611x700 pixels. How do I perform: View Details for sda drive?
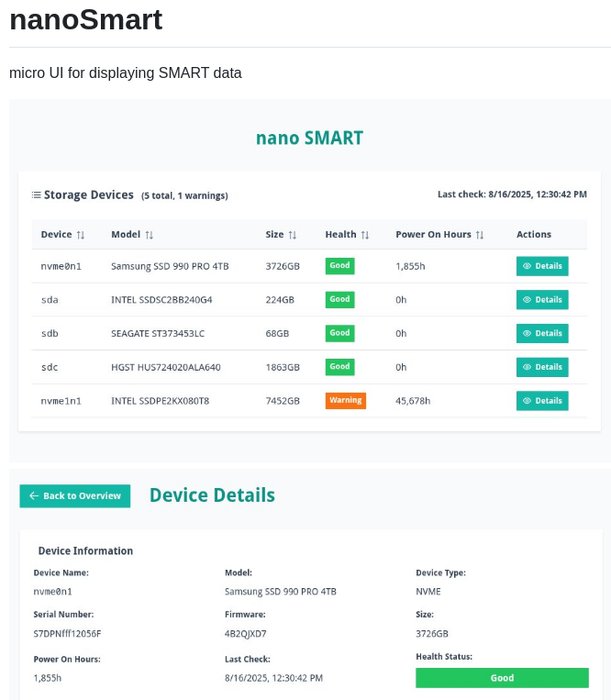[542, 300]
